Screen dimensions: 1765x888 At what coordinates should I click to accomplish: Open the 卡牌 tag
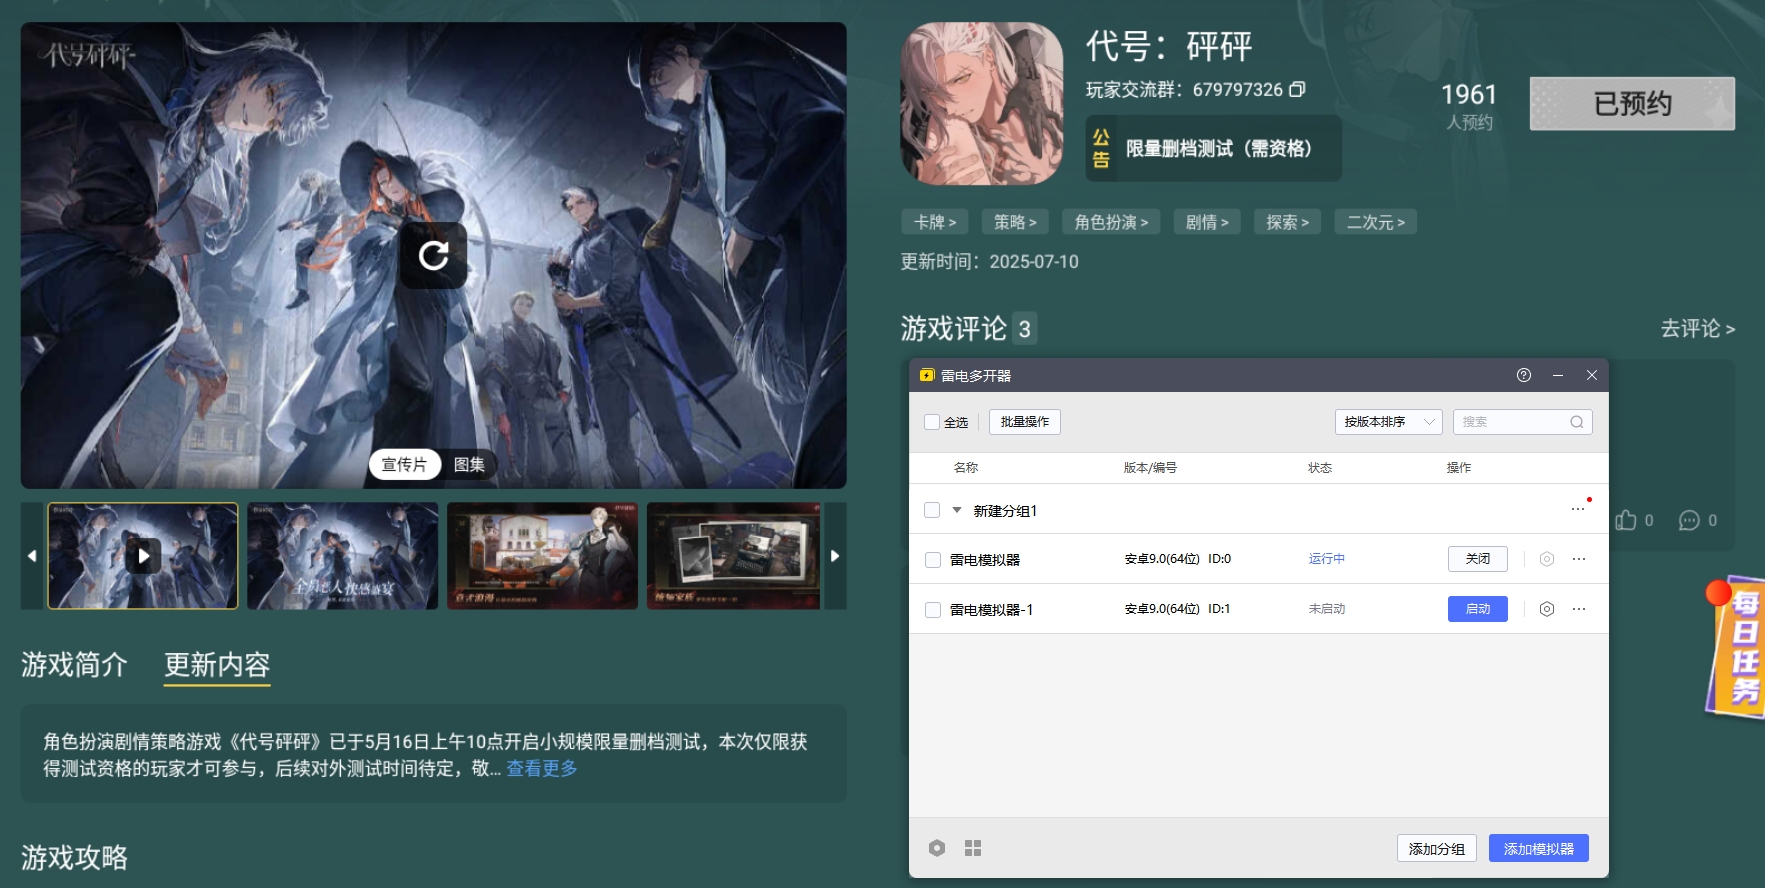935,222
